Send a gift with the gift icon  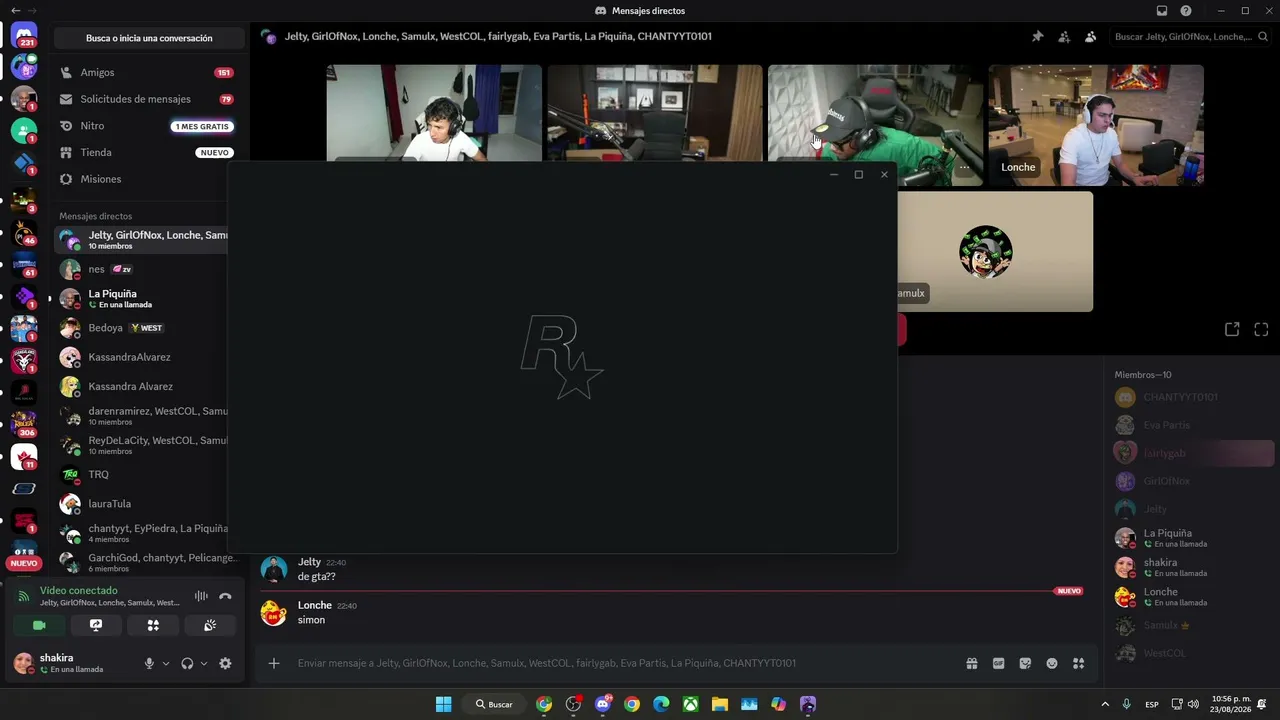(972, 663)
